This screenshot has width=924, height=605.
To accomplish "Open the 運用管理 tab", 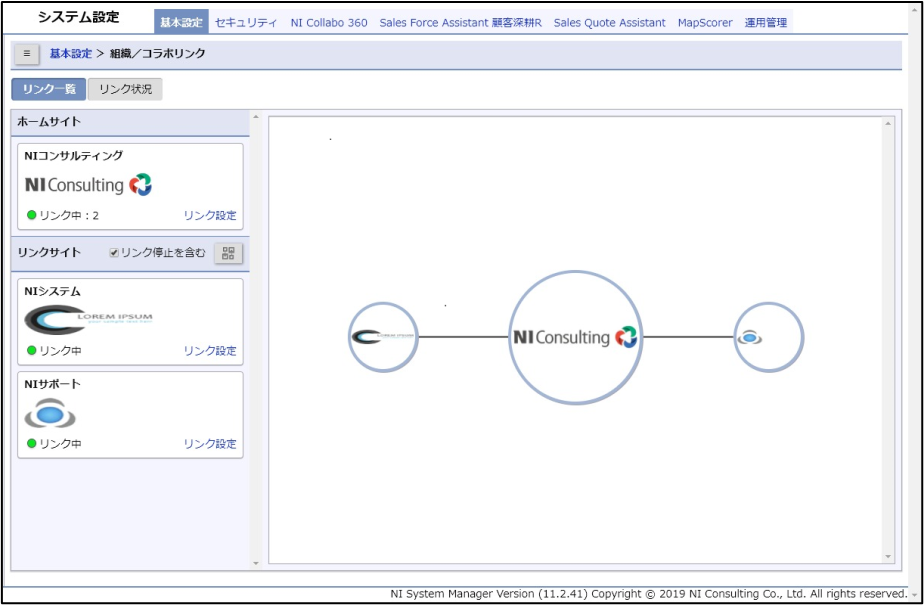I will (765, 22).
